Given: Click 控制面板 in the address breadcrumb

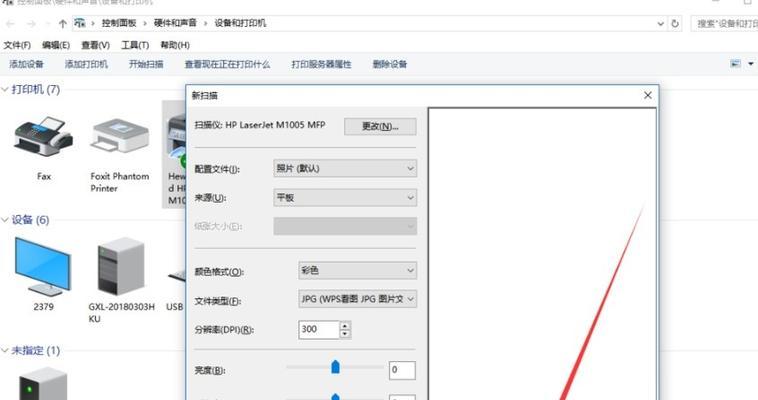Looking at the screenshot, I should [x=119, y=23].
